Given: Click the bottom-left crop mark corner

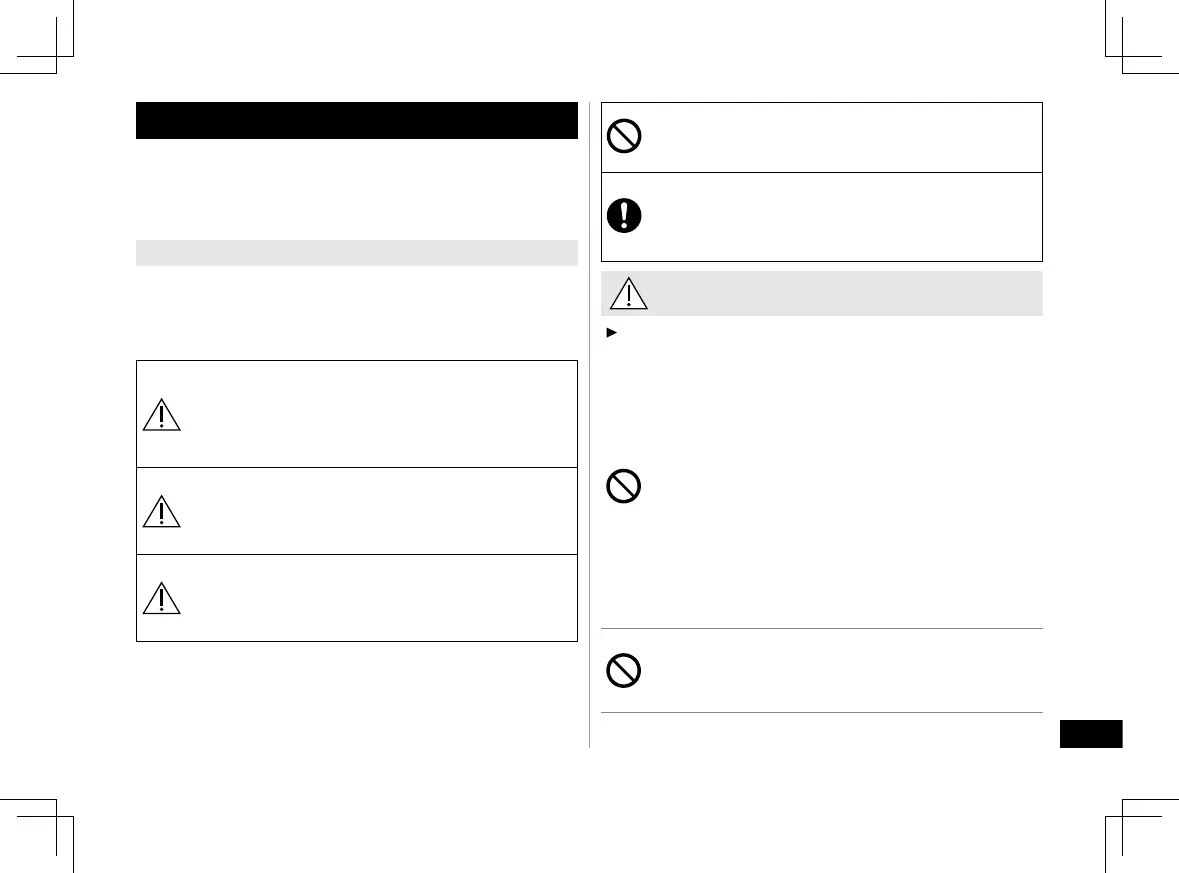Looking at the screenshot, I should [57, 816].
